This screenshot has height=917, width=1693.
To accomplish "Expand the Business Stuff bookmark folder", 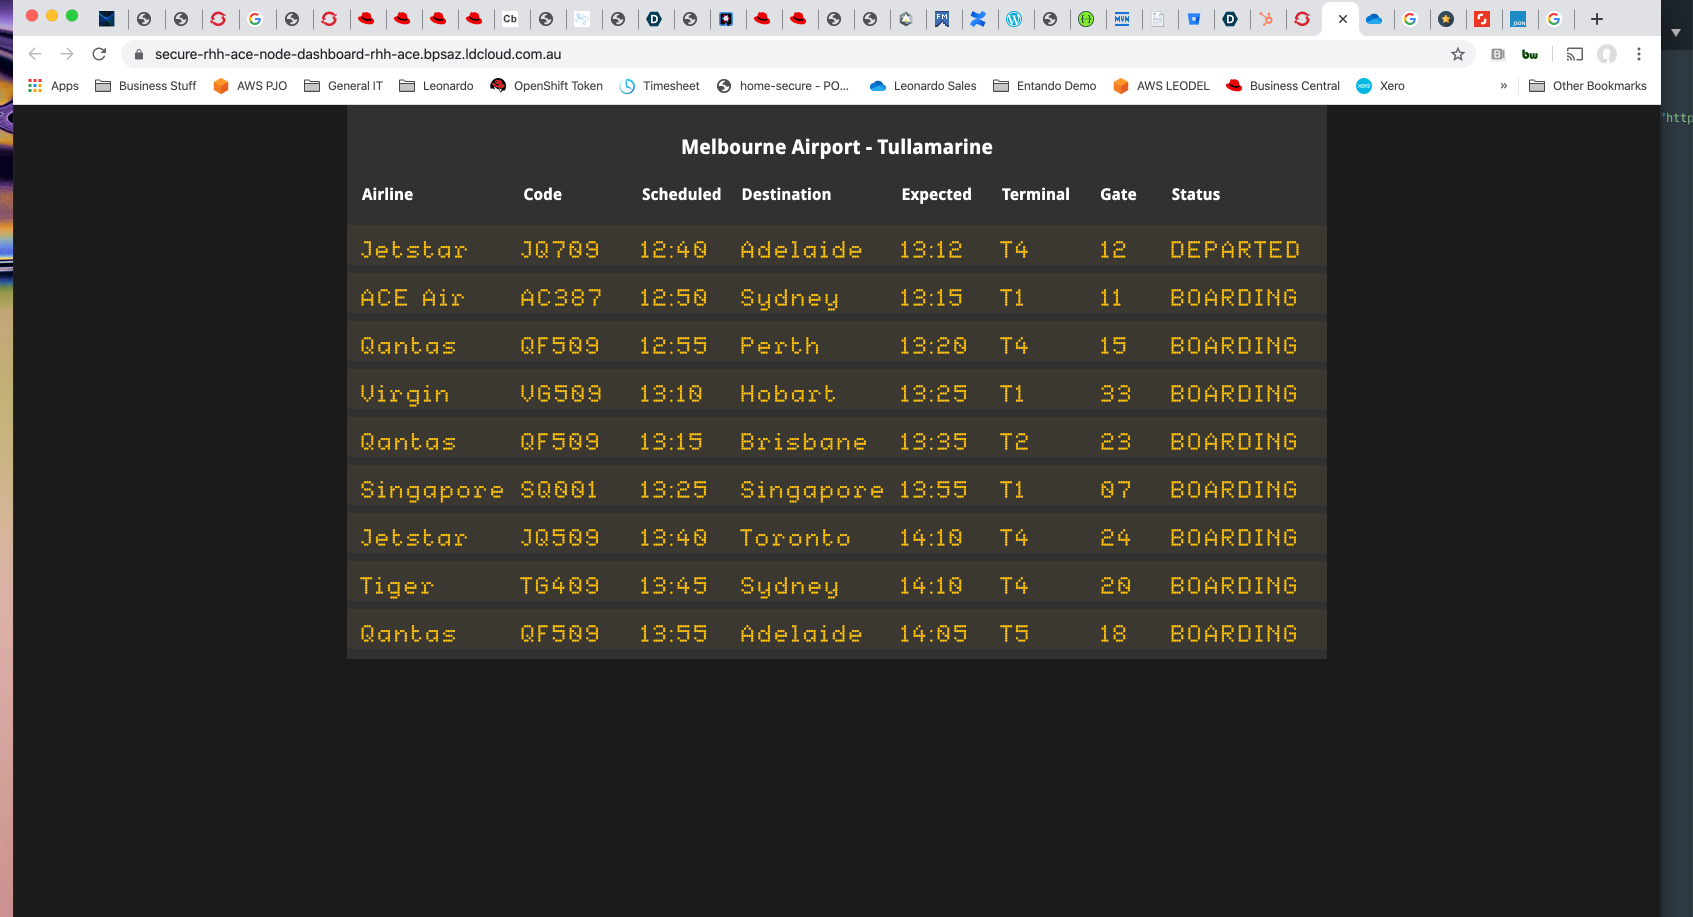I will point(146,86).
